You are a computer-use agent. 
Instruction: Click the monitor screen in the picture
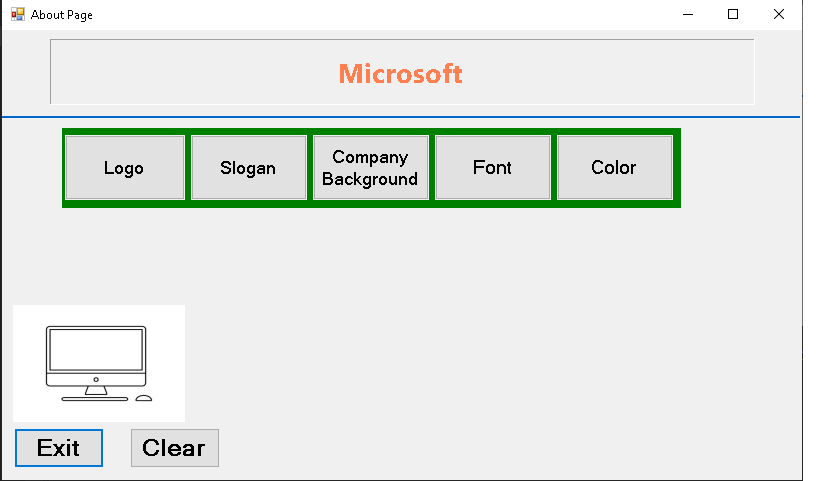(96, 350)
